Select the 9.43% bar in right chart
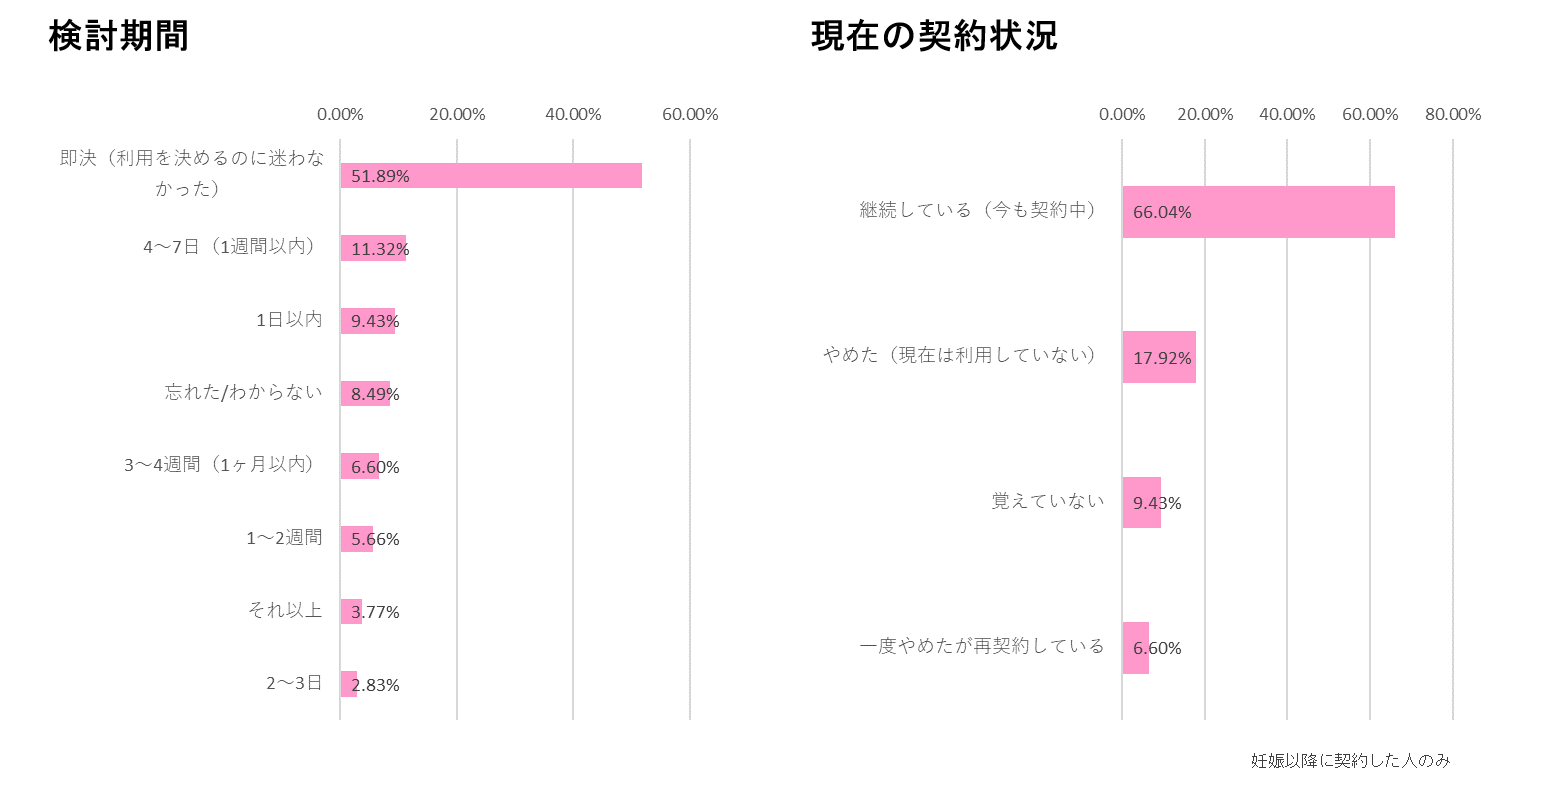This screenshot has height=789, width=1550. tap(1141, 502)
